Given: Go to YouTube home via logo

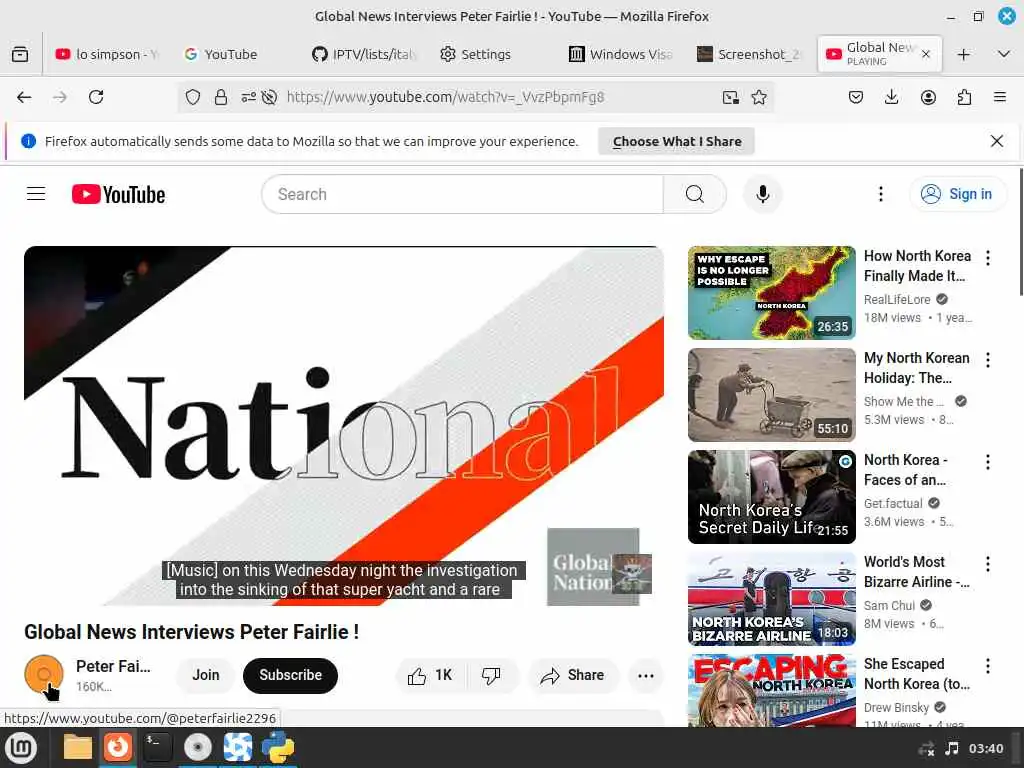Looking at the screenshot, I should (x=118, y=194).
